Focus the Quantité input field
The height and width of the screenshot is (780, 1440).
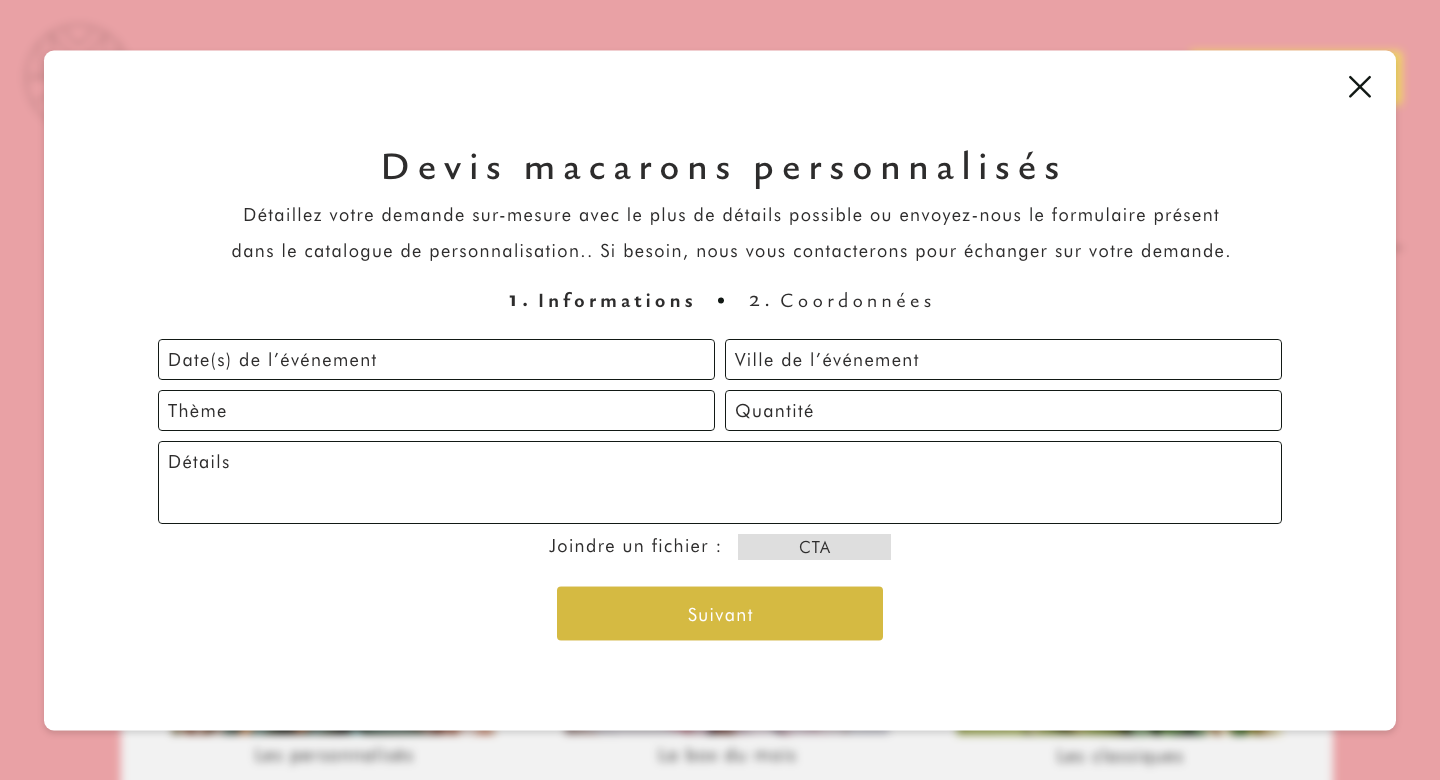point(1003,410)
